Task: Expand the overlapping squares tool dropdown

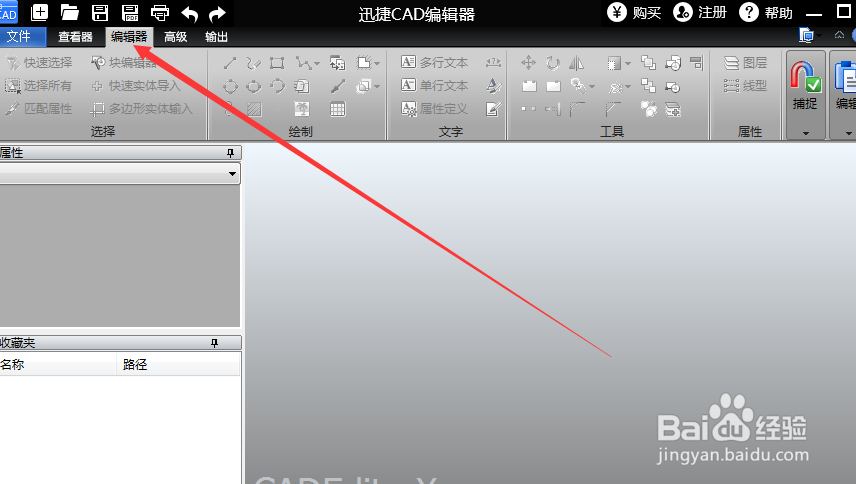Action: [x=377, y=87]
